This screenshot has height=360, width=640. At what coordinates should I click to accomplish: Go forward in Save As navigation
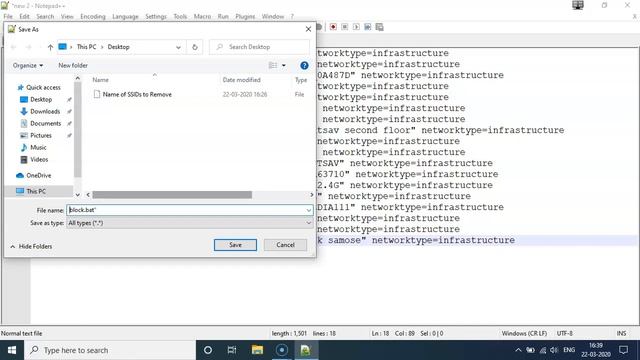tap(29, 47)
